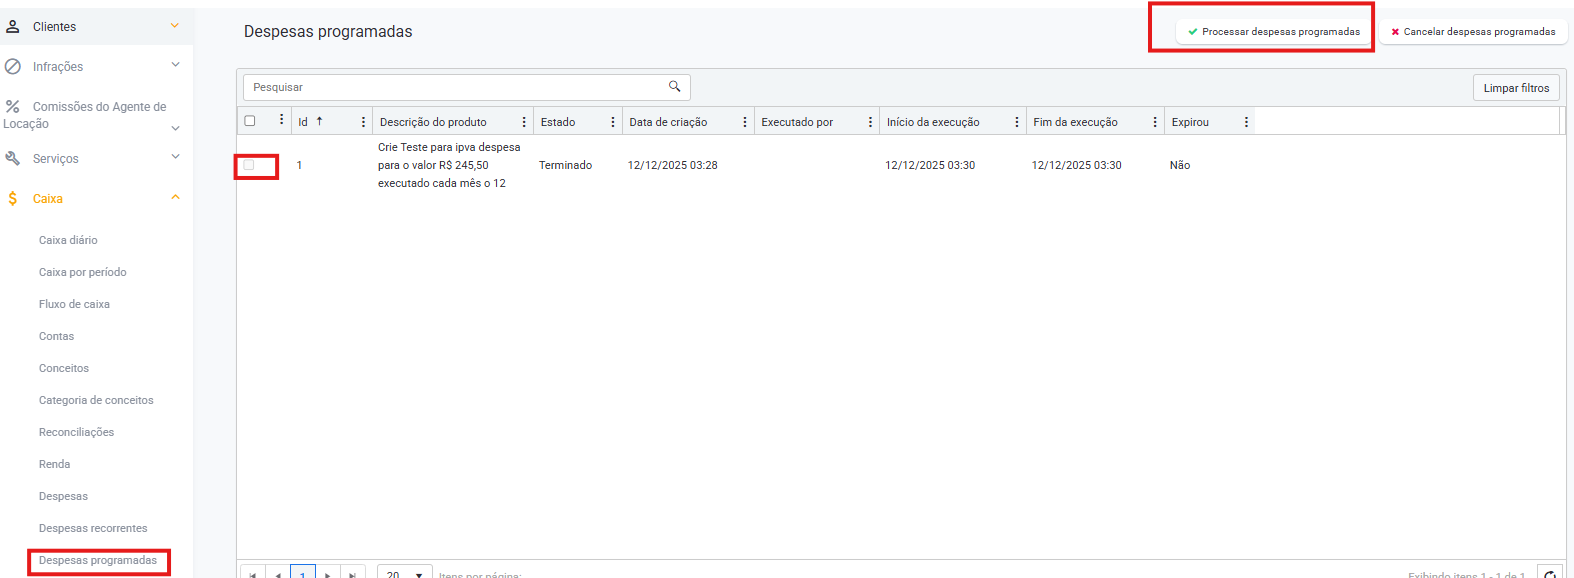Go to Fluxo de caixa page
The width and height of the screenshot is (1574, 578).
click(x=74, y=304)
